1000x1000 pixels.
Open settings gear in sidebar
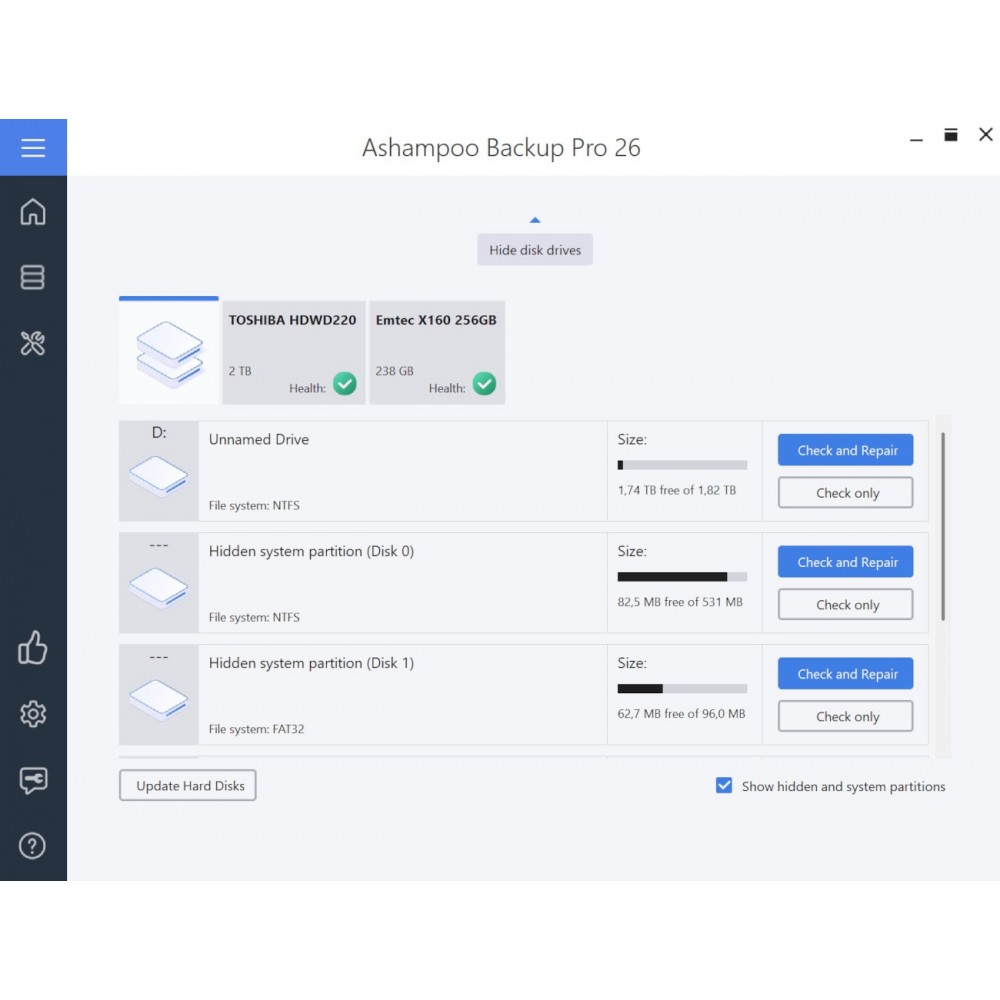[33, 714]
